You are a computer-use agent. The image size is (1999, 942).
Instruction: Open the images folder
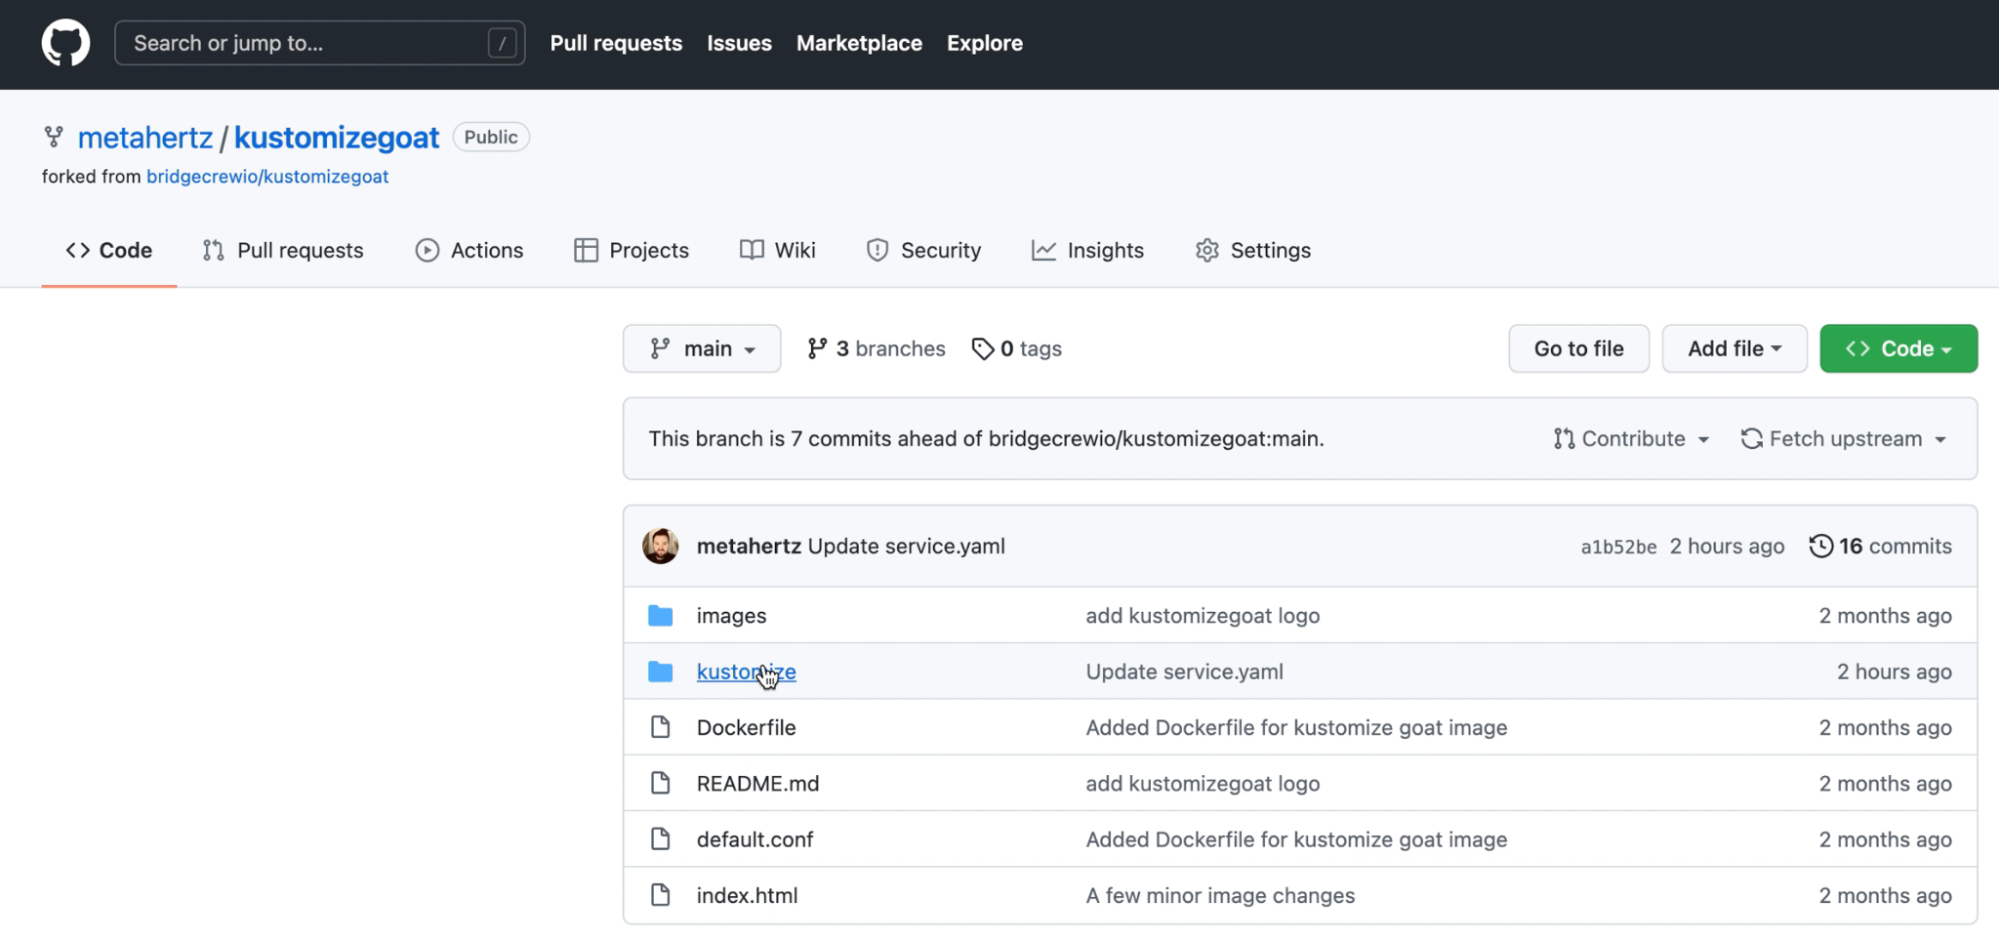(731, 616)
